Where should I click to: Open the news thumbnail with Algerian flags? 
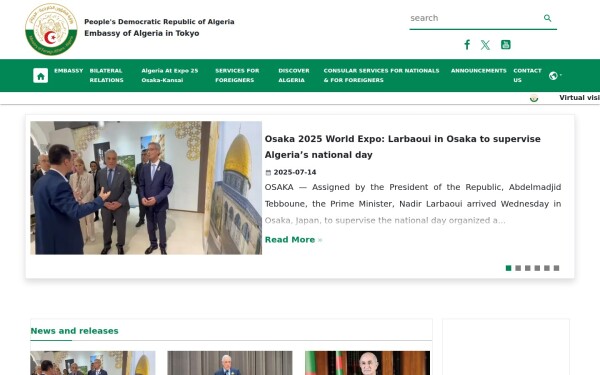click(x=367, y=363)
